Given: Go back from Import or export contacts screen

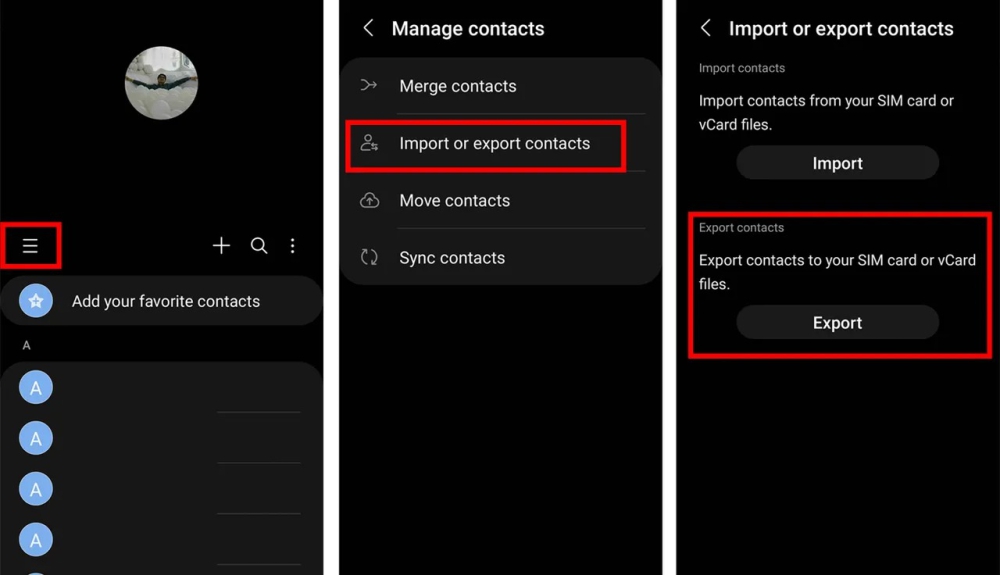Looking at the screenshot, I should 705,29.
